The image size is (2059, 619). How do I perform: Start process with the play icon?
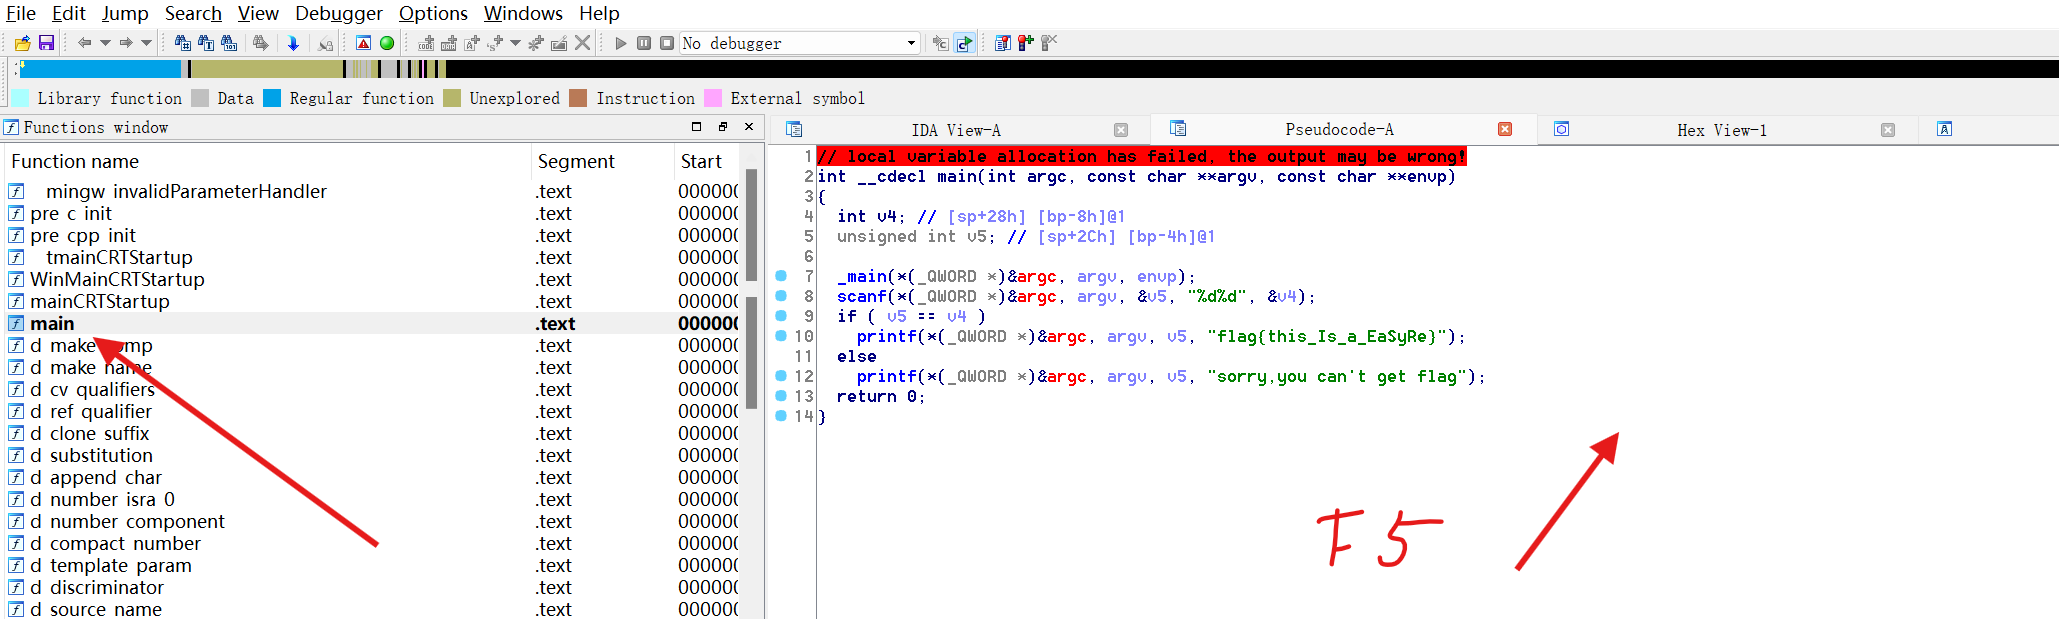pyautogui.click(x=621, y=43)
